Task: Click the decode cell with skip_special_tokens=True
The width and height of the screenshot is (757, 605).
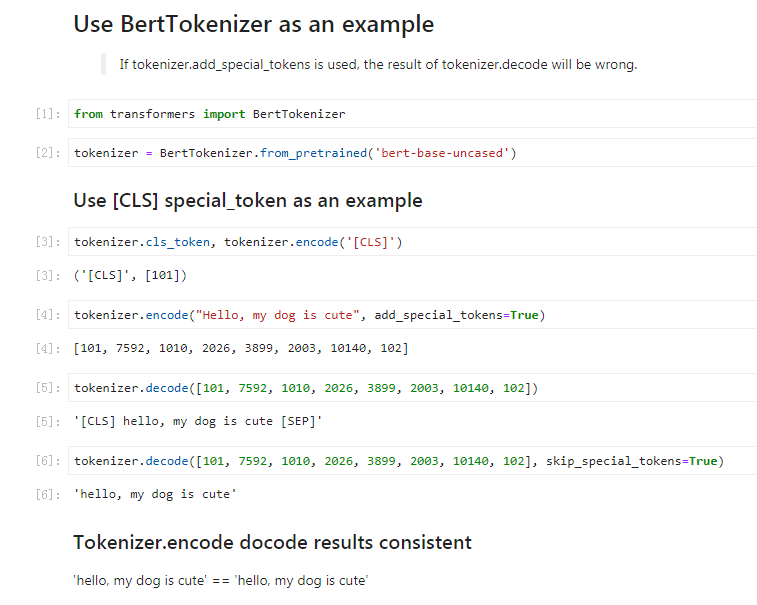Action: (x=412, y=461)
